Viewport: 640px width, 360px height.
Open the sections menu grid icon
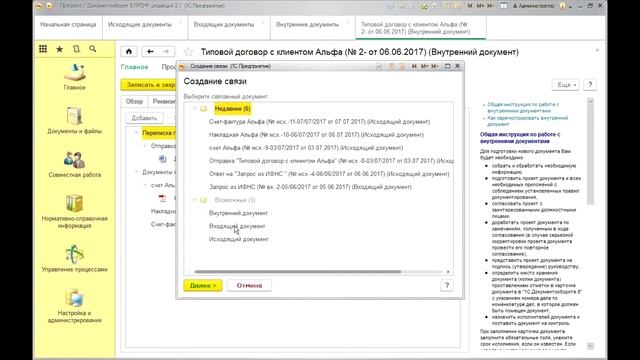(x=43, y=49)
